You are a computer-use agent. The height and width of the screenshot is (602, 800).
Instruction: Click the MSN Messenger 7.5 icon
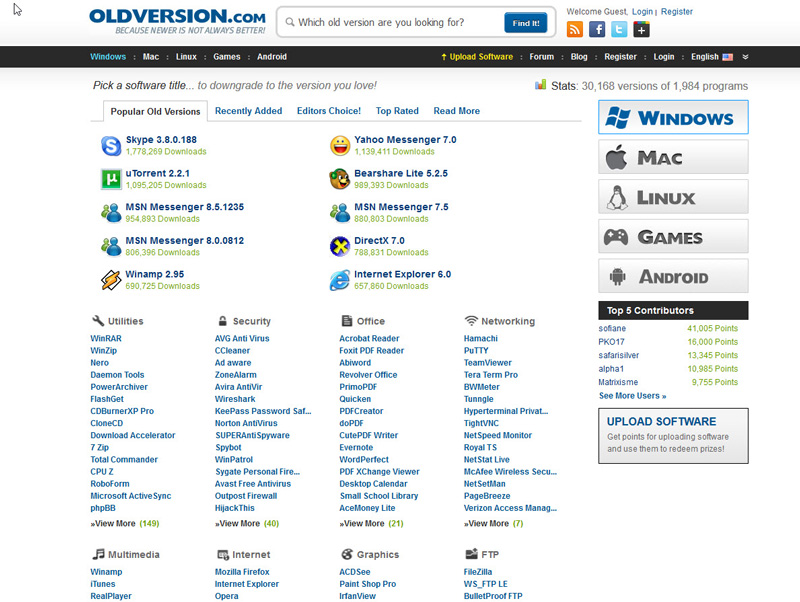tap(340, 213)
